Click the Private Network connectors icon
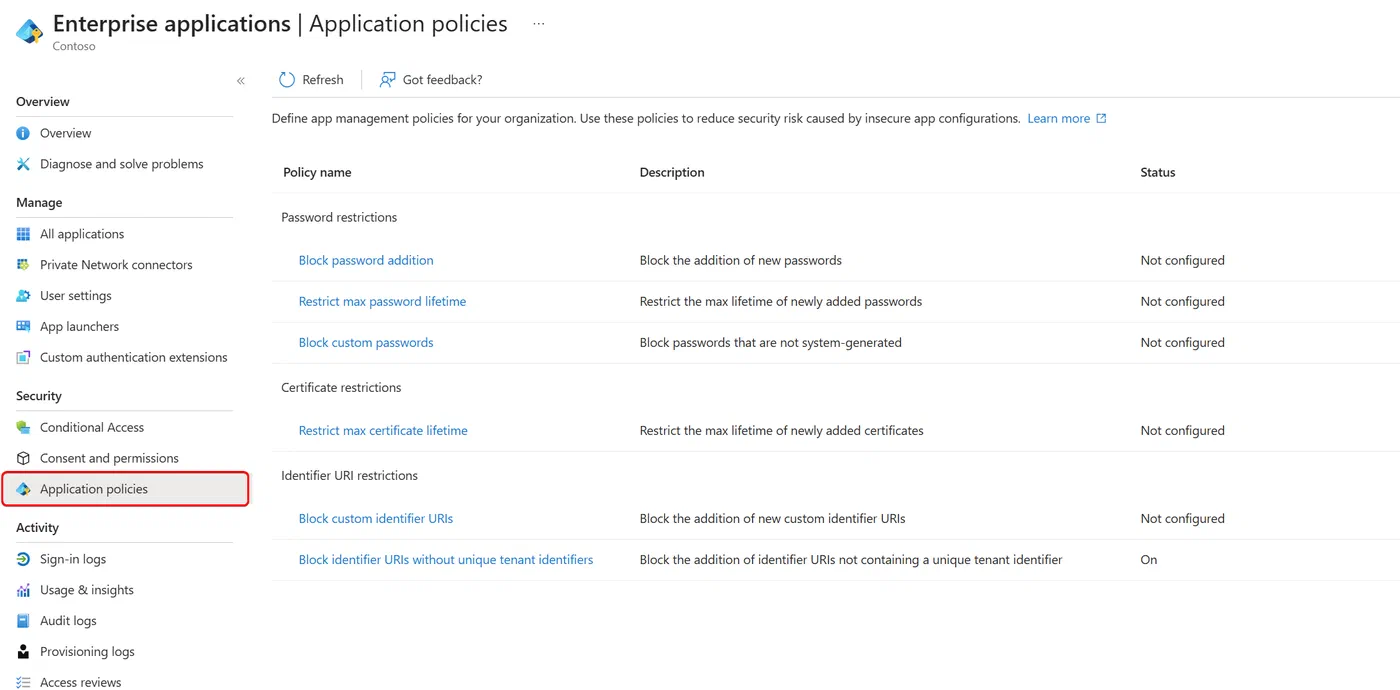Screen dimensions: 1400x690 23,265
